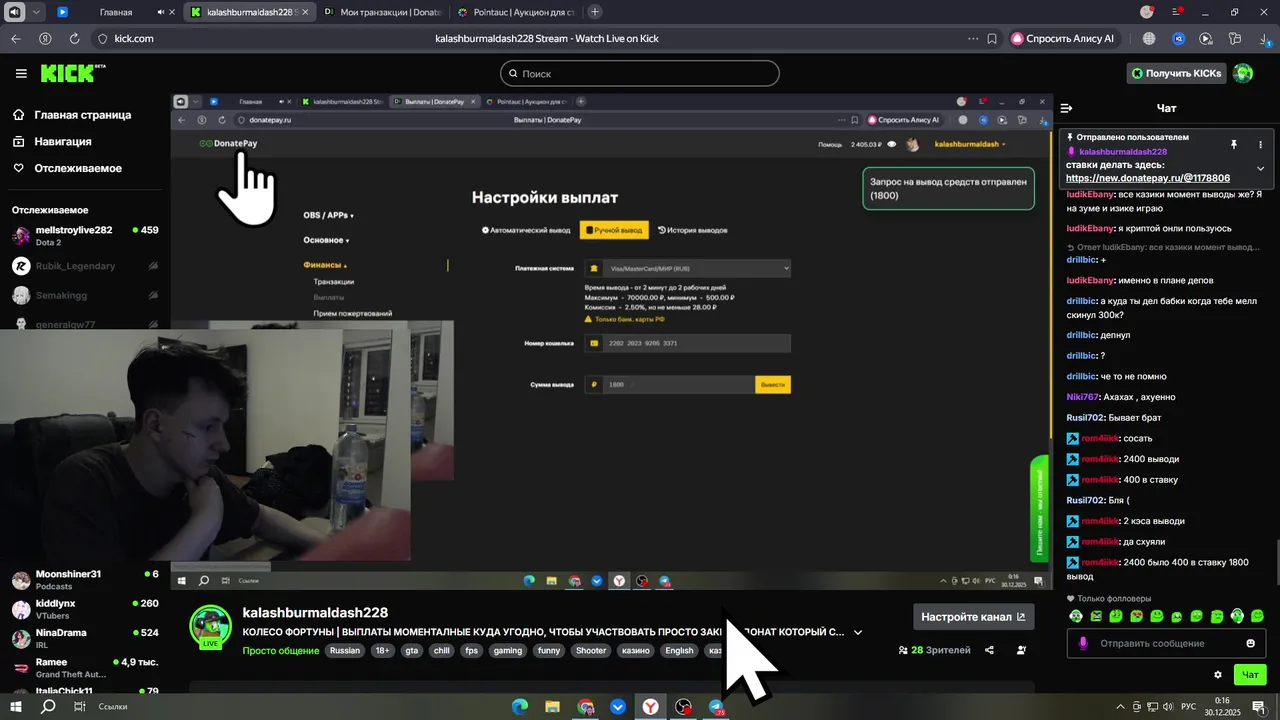
Task: Click the purple microphone badge in chat input
Action: (1082, 643)
